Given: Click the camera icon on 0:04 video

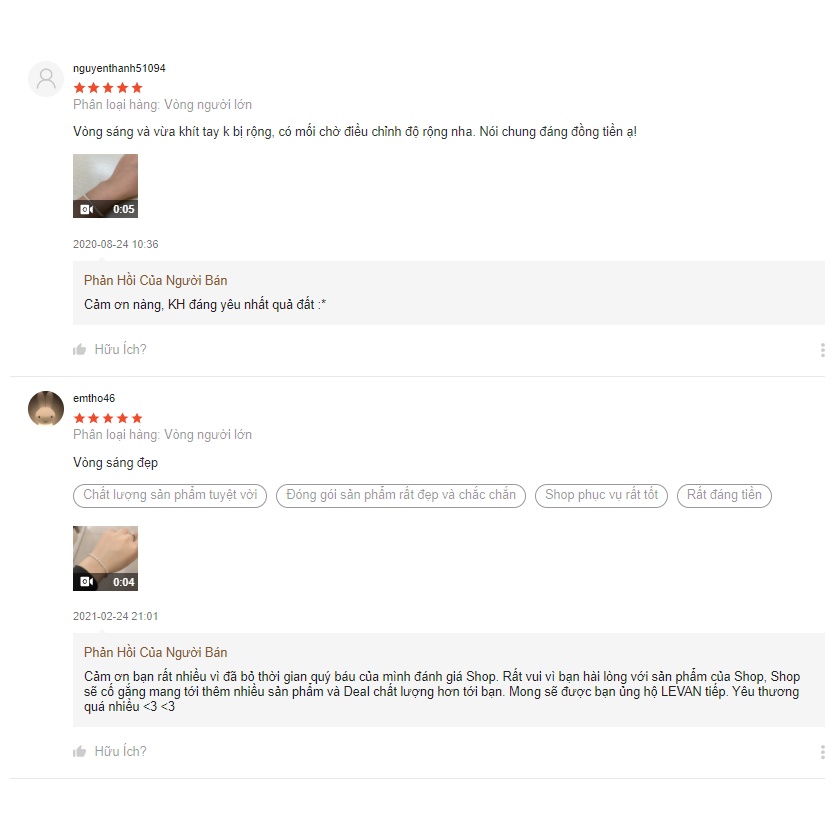Looking at the screenshot, I should [87, 582].
